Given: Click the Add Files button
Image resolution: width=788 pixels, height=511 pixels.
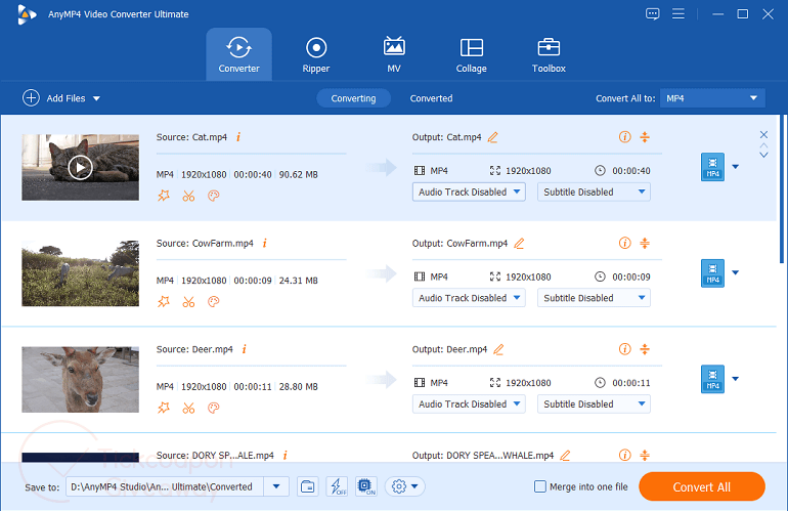Looking at the screenshot, I should 61,98.
